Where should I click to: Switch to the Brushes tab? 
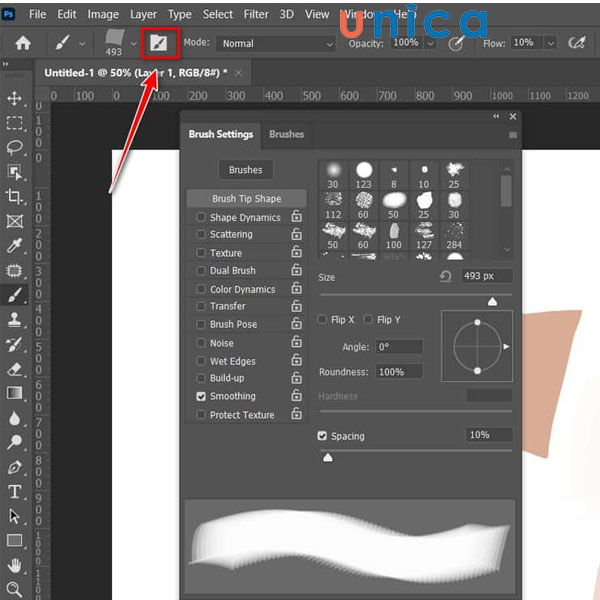pos(286,134)
